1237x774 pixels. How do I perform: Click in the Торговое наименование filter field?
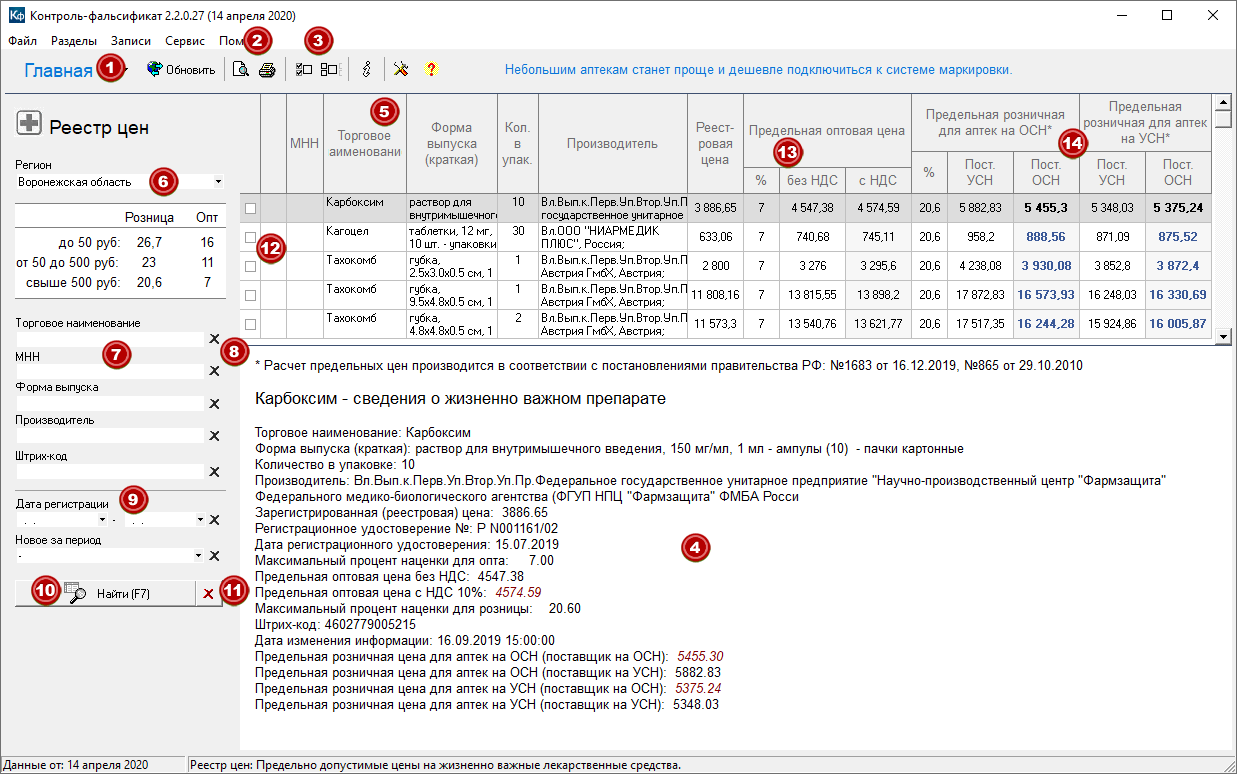coord(110,339)
